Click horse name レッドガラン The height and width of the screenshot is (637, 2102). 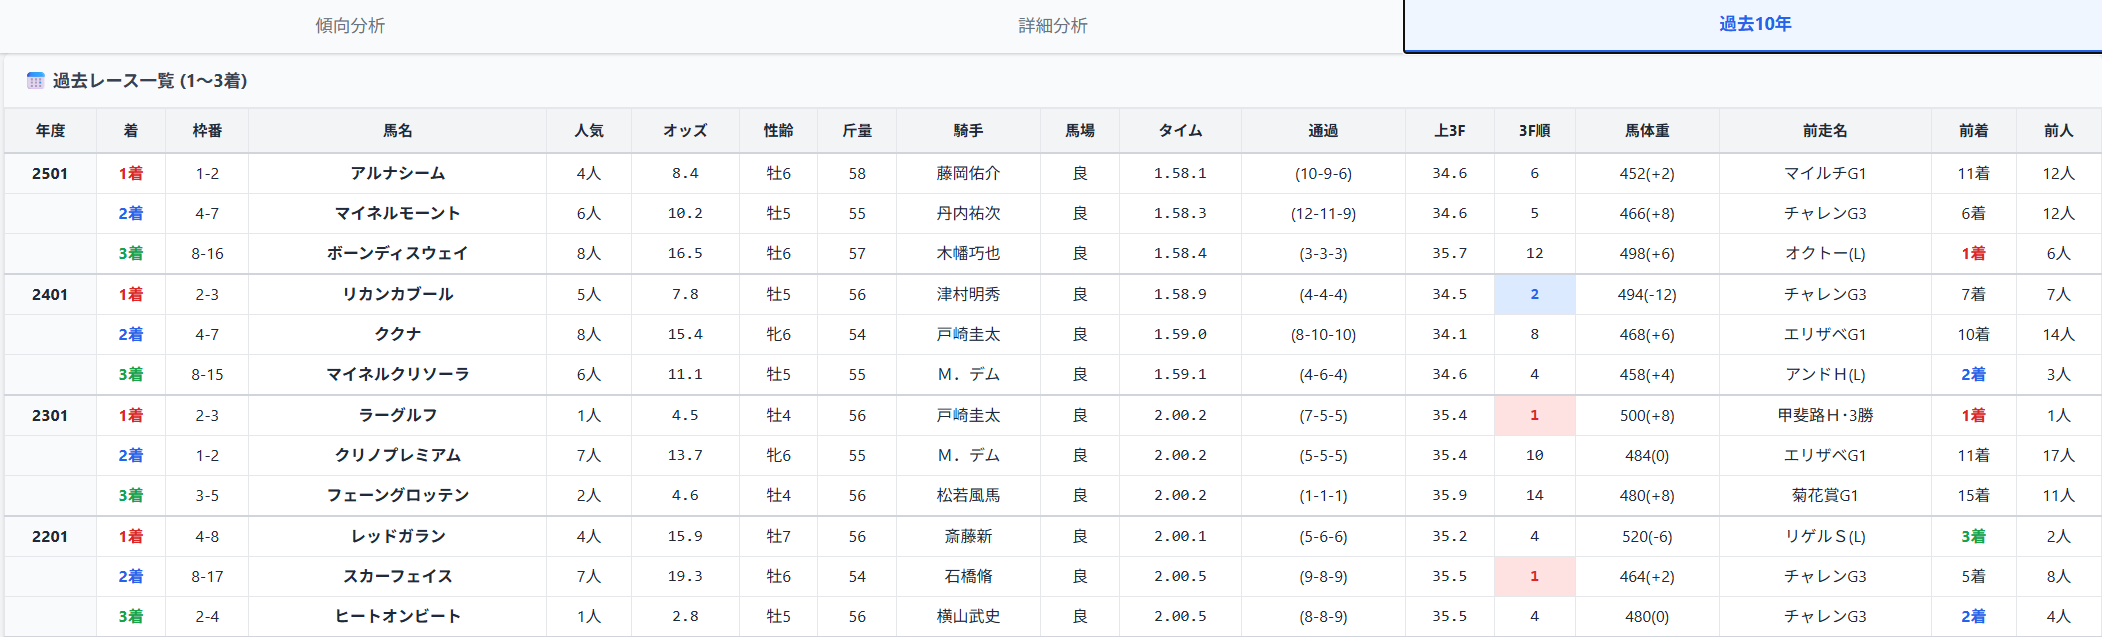point(397,537)
